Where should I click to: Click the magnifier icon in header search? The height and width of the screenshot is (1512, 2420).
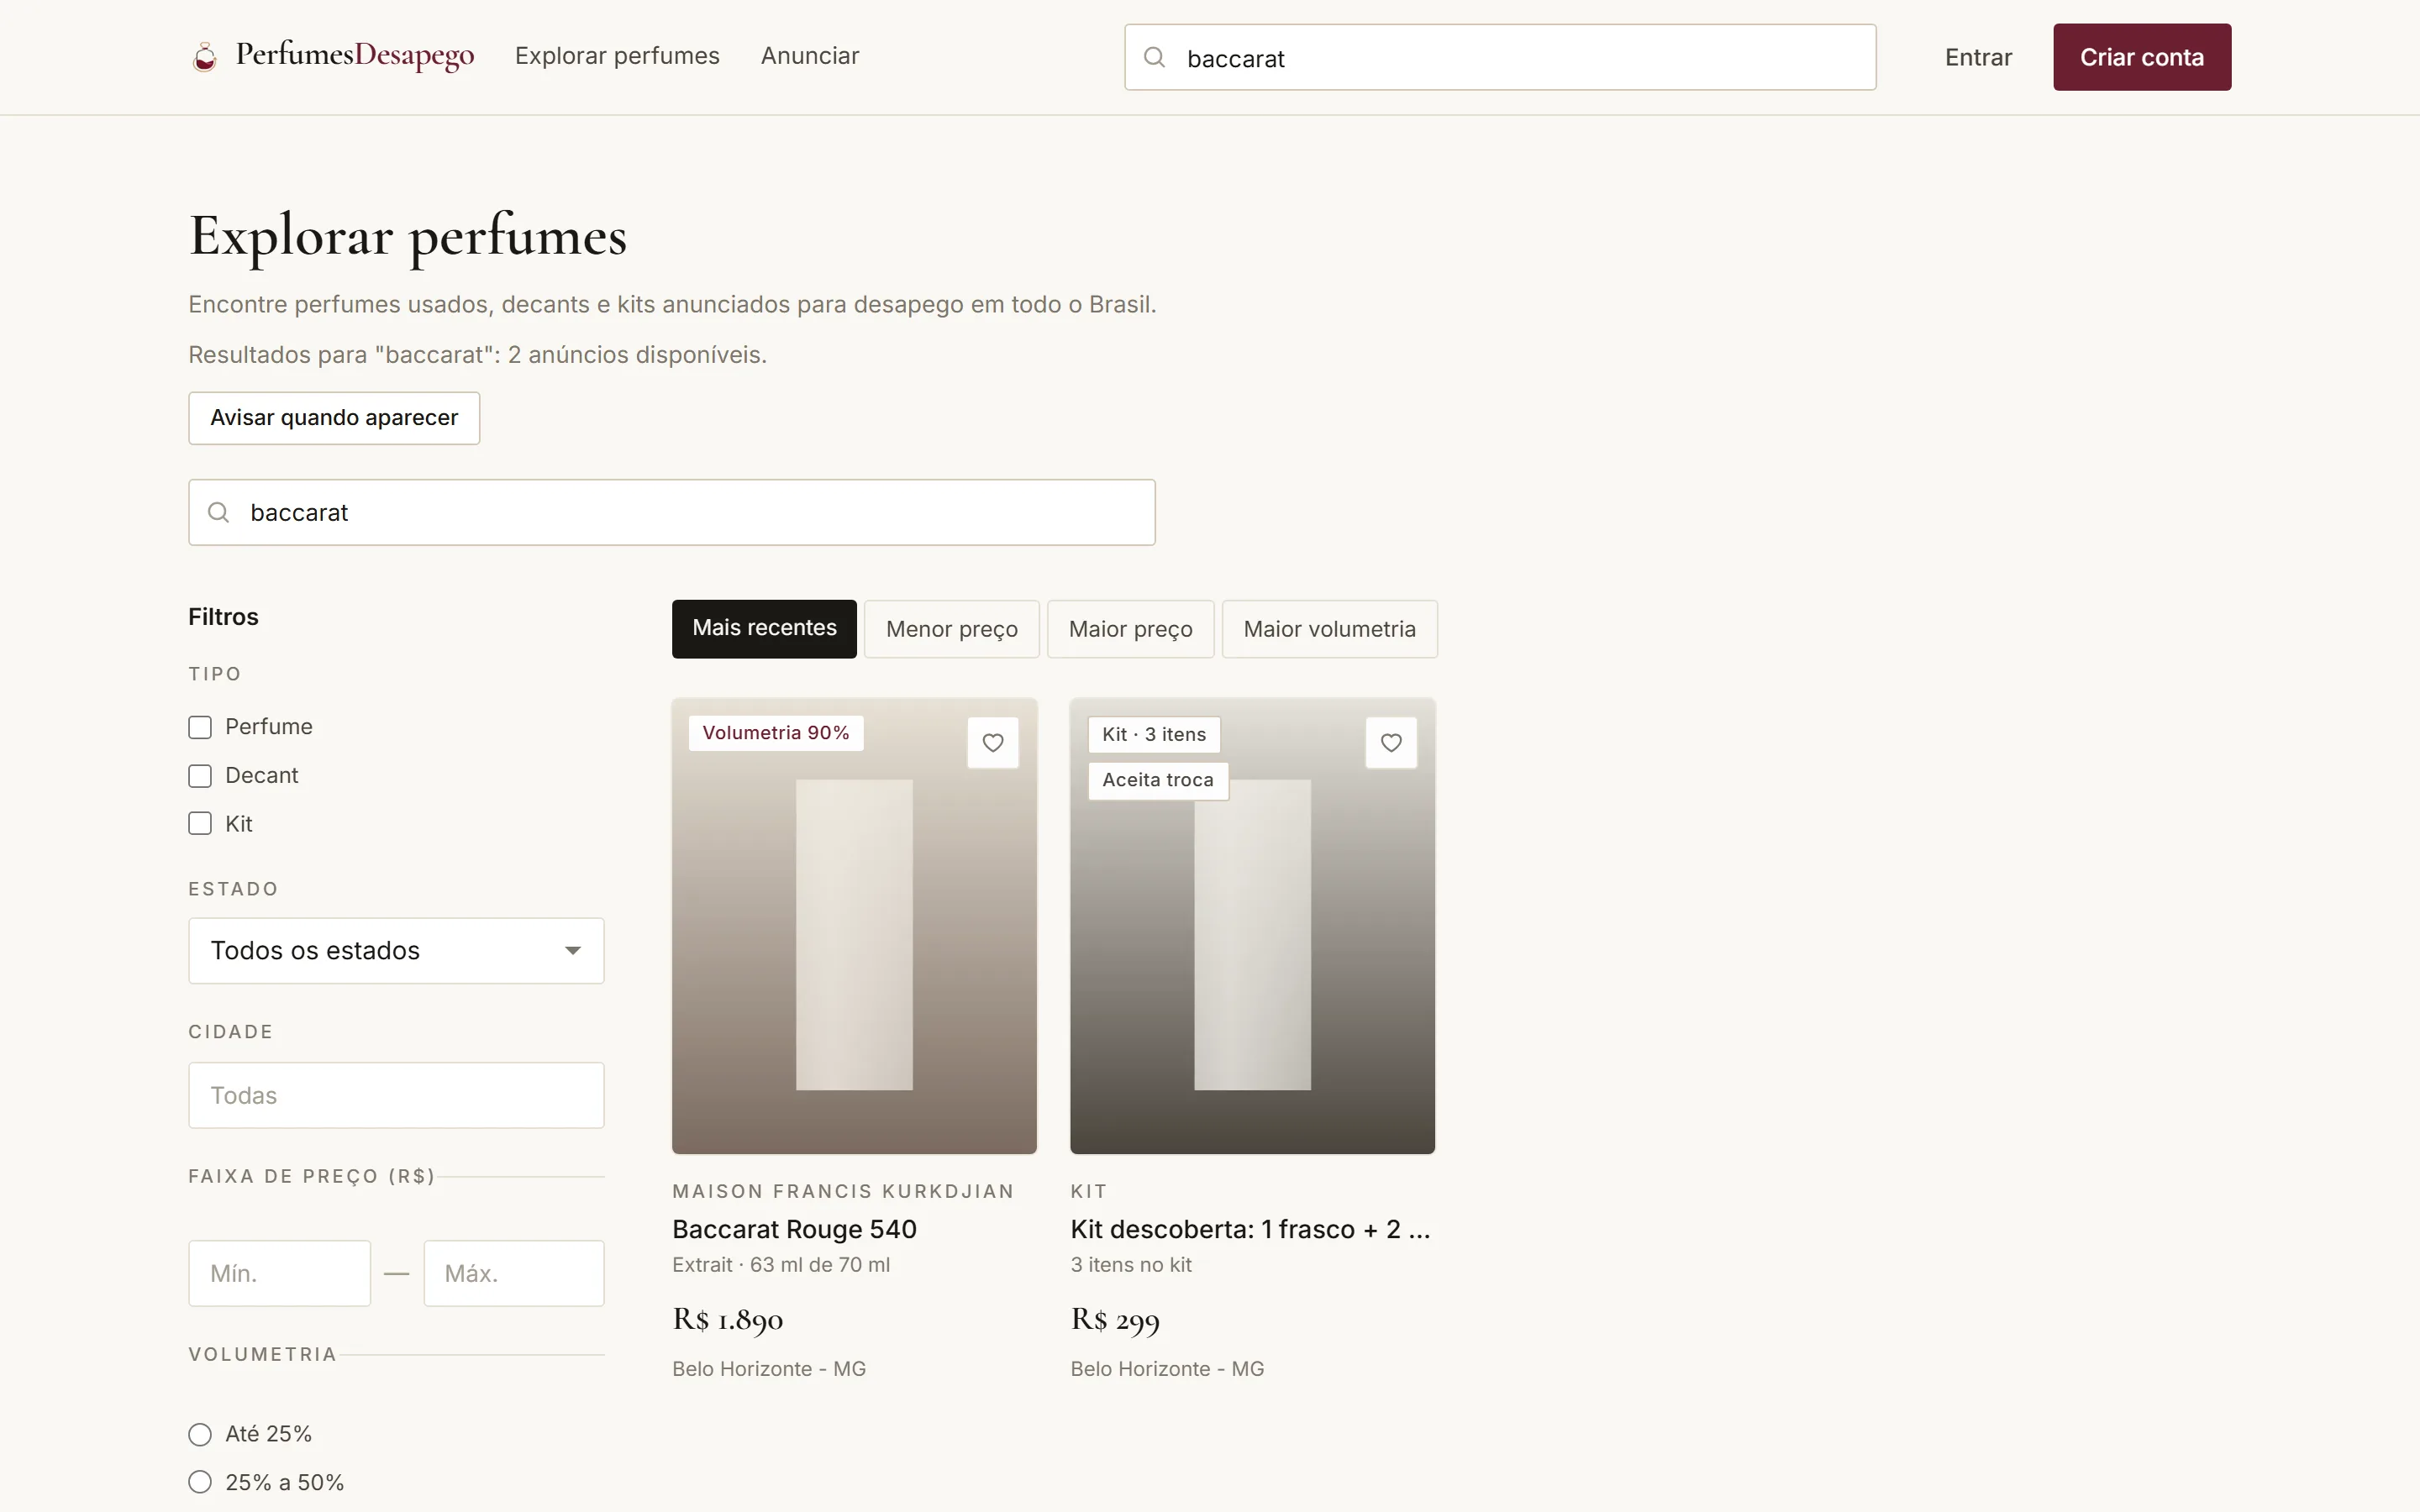pyautogui.click(x=1154, y=57)
